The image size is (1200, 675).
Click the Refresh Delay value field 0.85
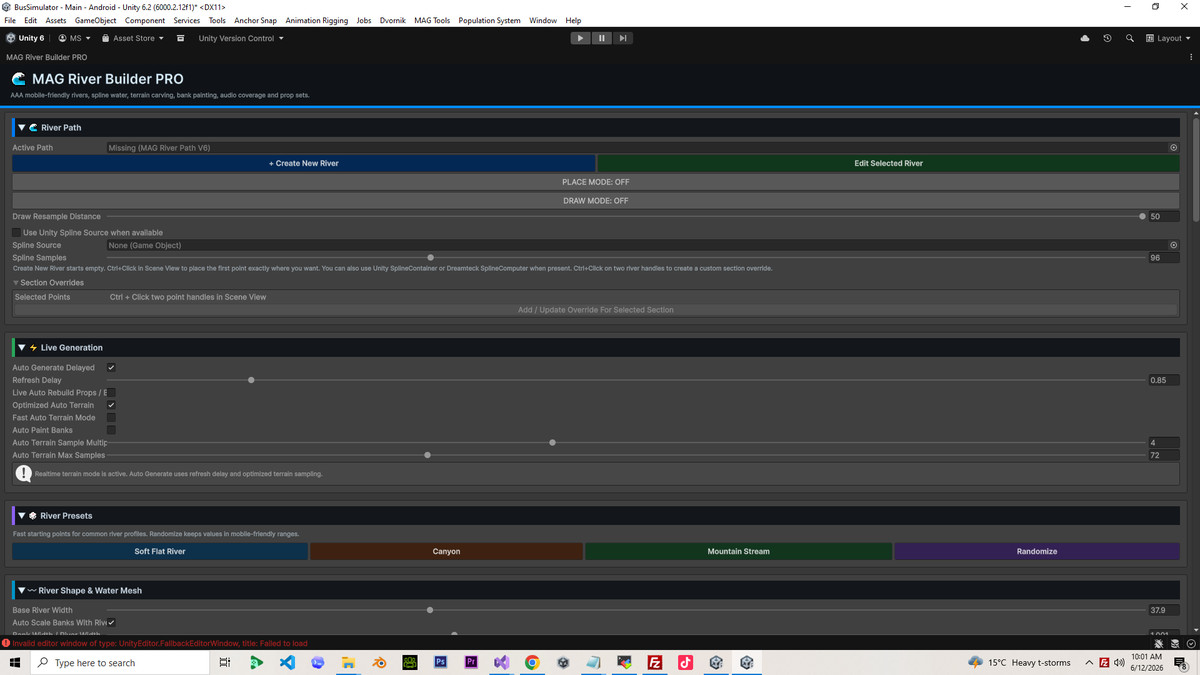[x=1164, y=380]
